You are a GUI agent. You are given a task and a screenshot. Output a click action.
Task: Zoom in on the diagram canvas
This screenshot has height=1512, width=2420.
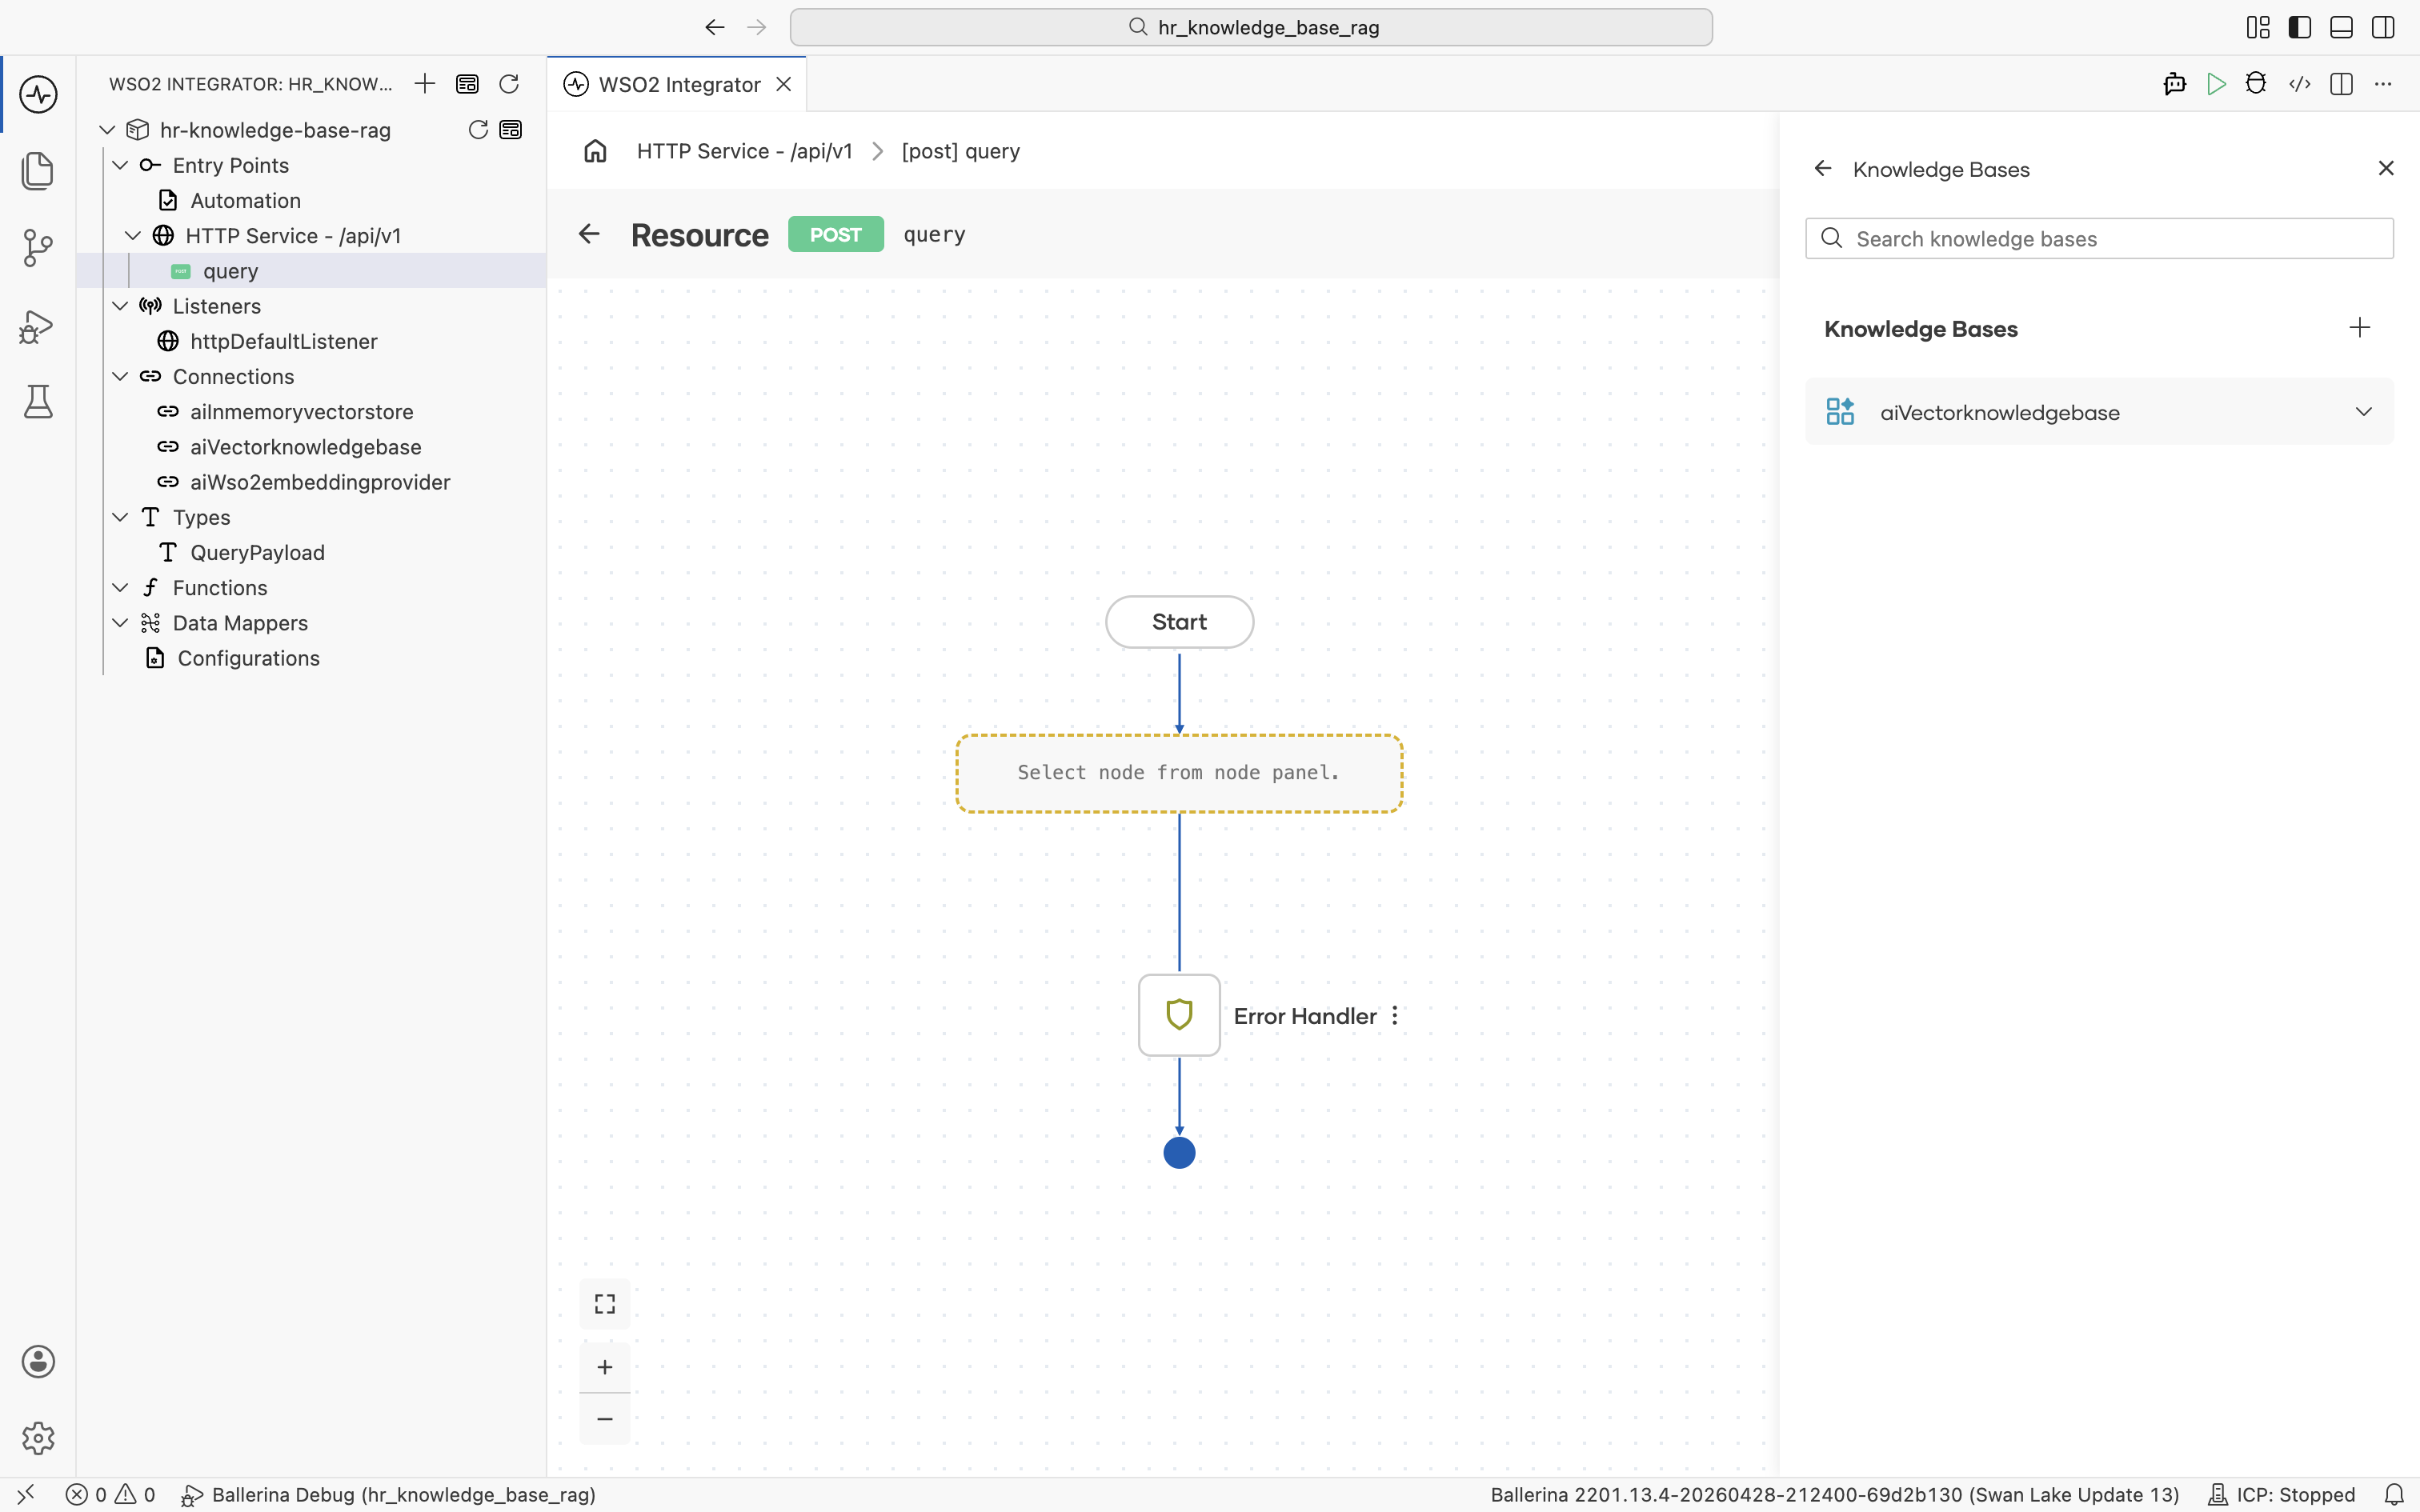click(605, 1367)
